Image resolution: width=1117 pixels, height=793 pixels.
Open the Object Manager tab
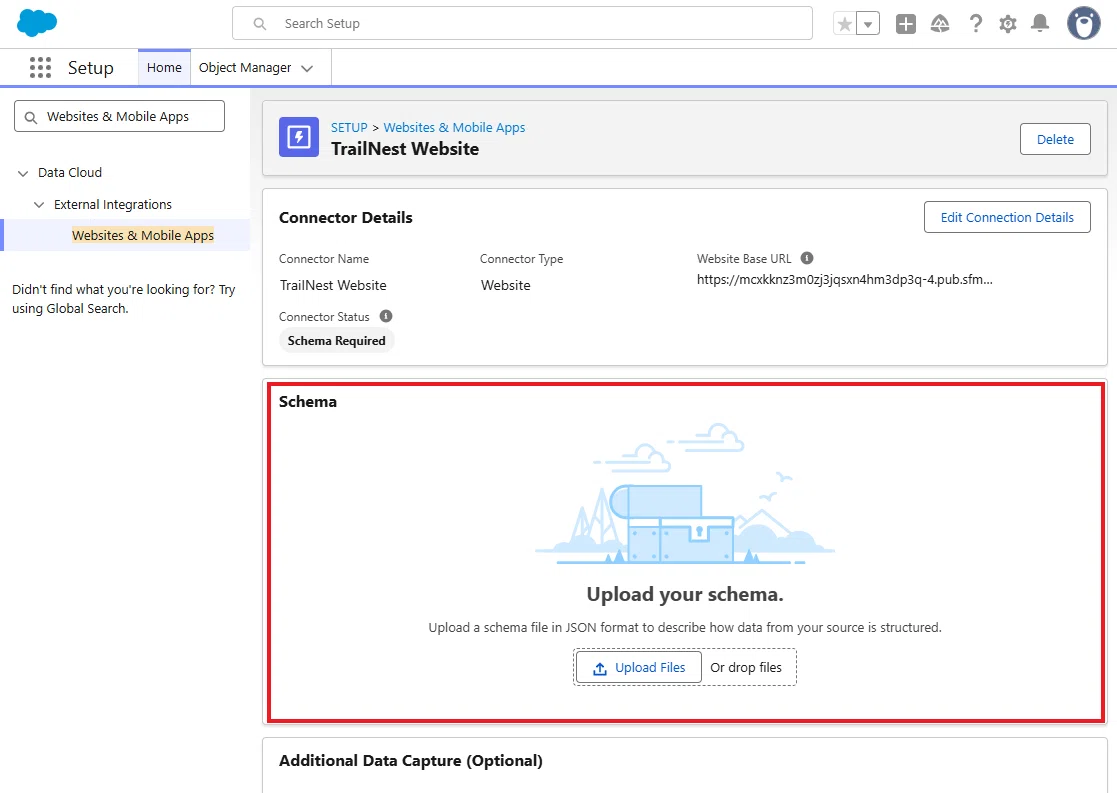pos(245,68)
